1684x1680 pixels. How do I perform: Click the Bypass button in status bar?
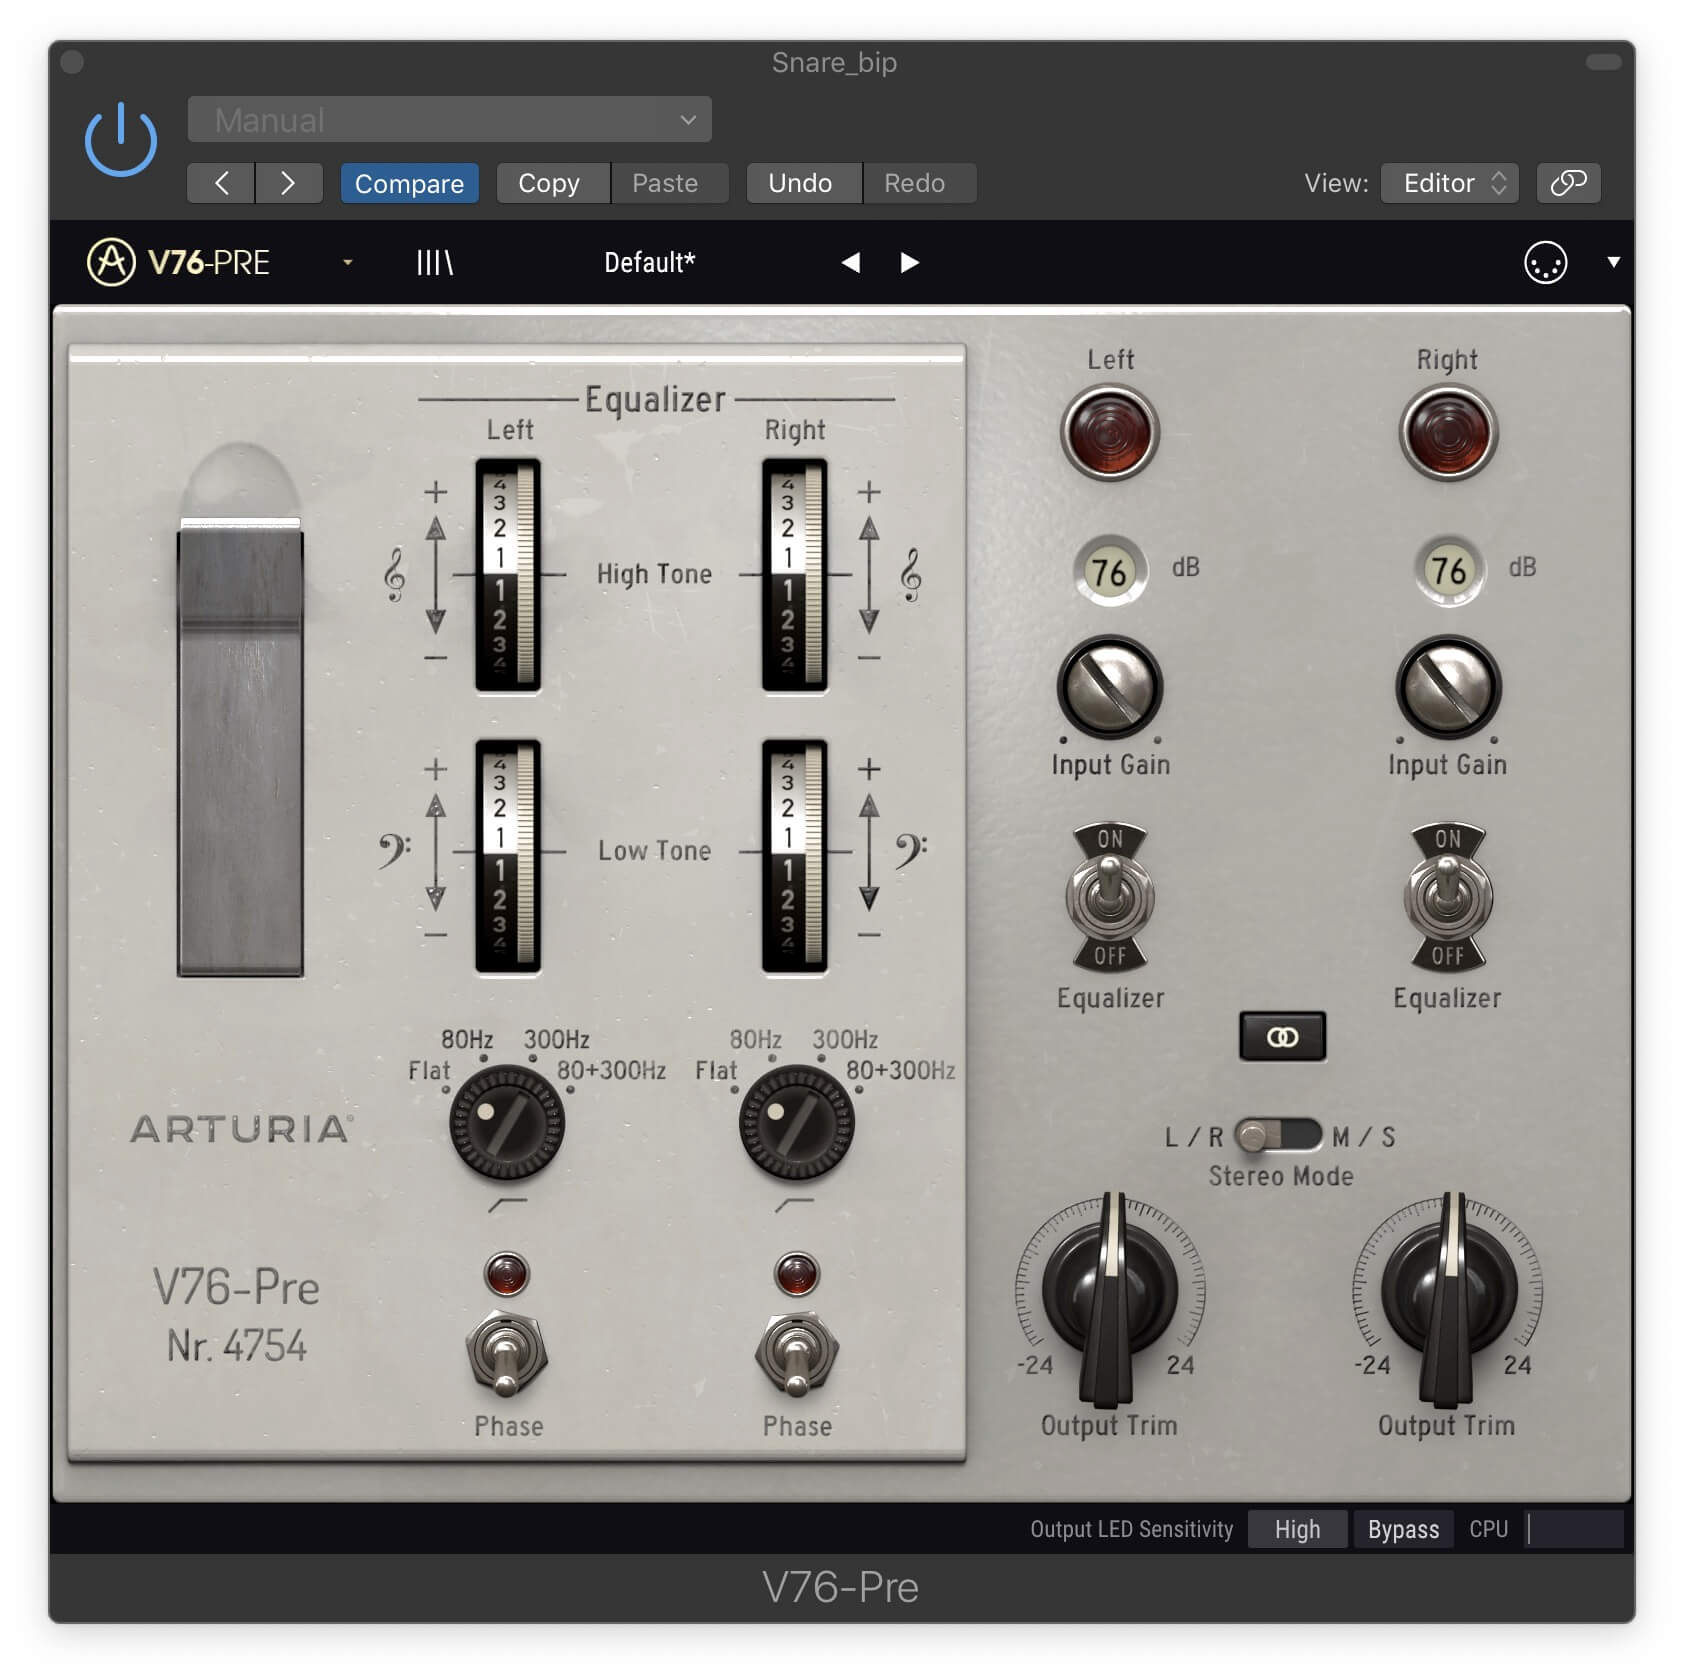(x=1403, y=1529)
